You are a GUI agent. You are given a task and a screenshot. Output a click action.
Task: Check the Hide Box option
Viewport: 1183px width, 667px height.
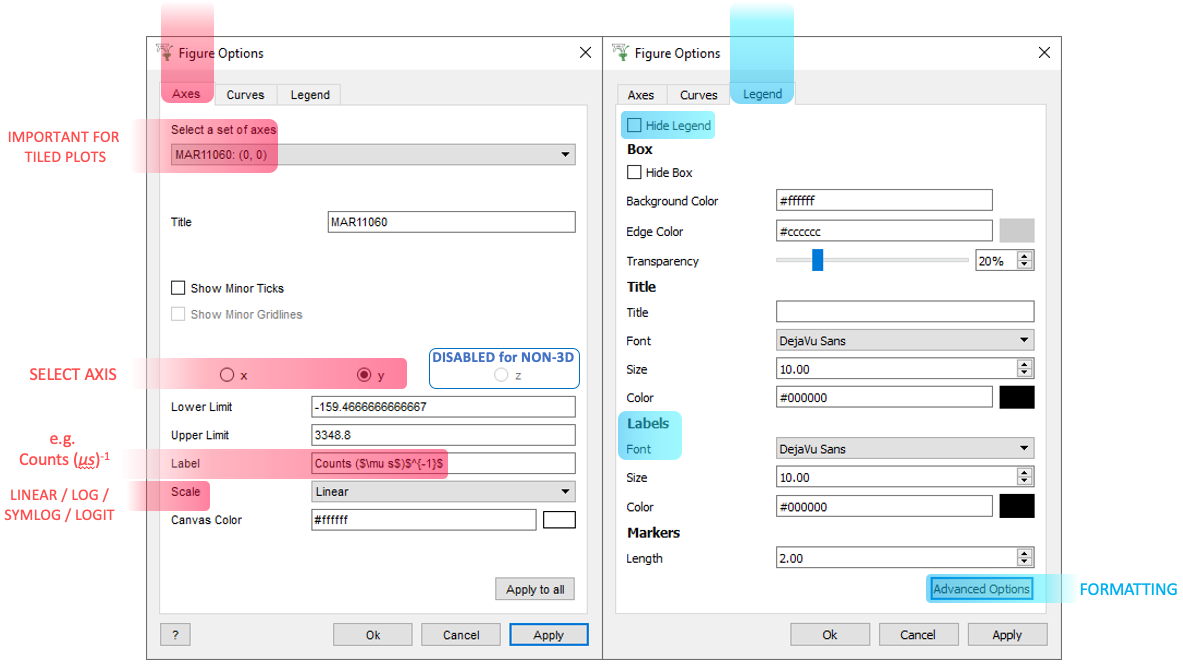pyautogui.click(x=634, y=173)
